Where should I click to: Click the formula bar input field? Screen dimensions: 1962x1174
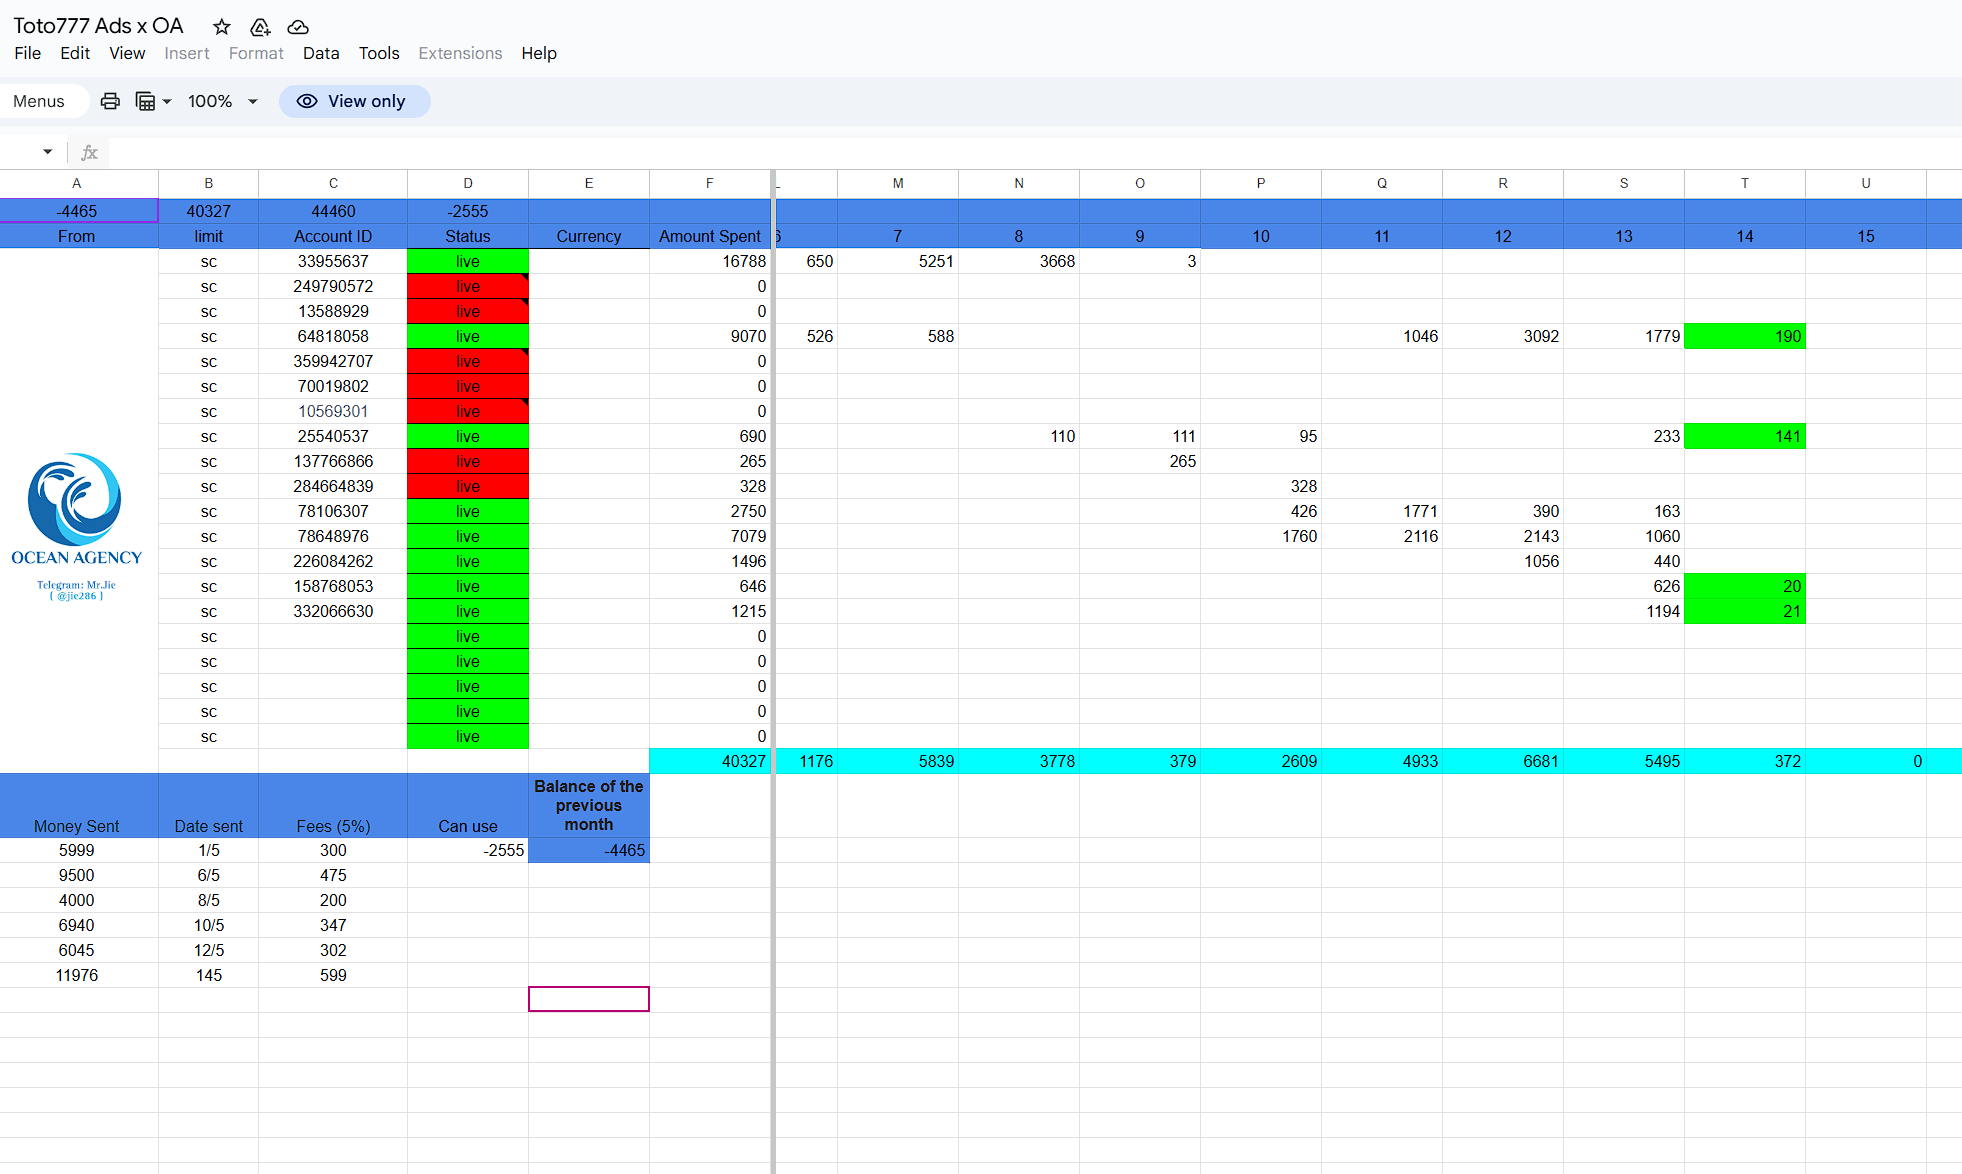1000,152
